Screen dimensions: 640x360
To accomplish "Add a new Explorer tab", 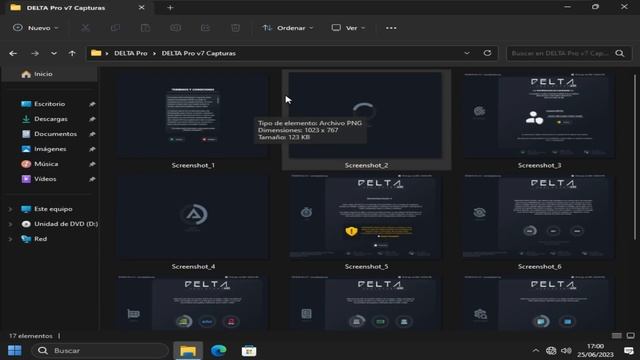I will (170, 7).
